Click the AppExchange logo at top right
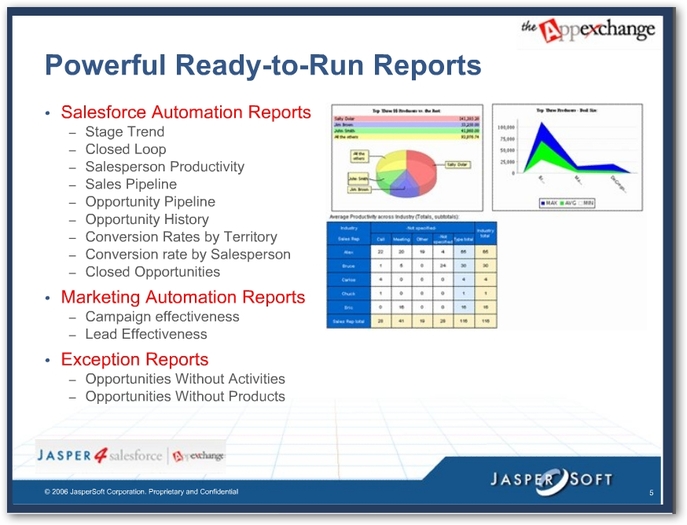The image size is (687, 525). point(588,30)
